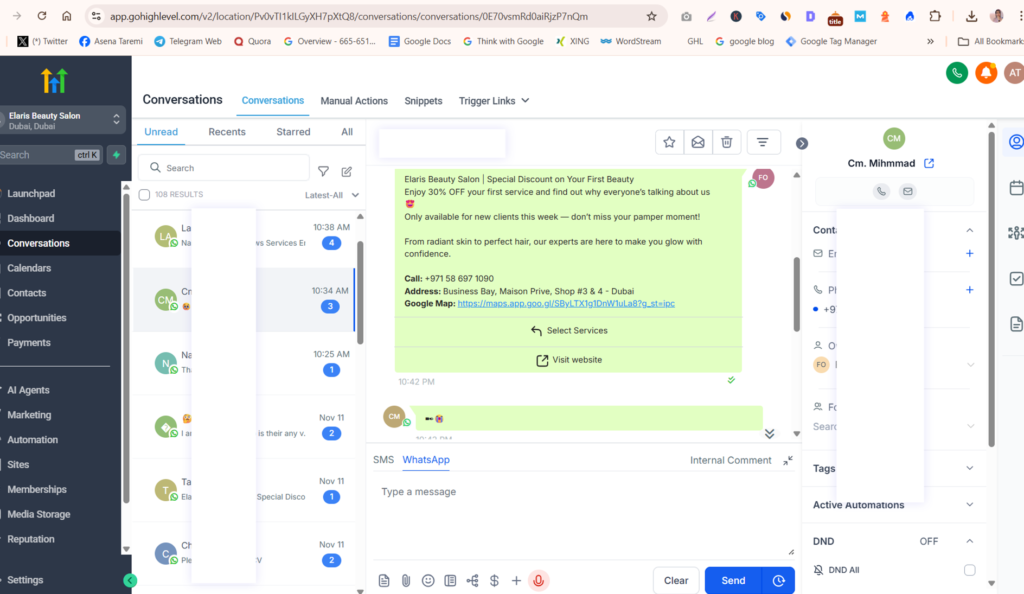1024x594 pixels.
Task: Tick the DND All checkbox
Action: pyautogui.click(x=969, y=570)
